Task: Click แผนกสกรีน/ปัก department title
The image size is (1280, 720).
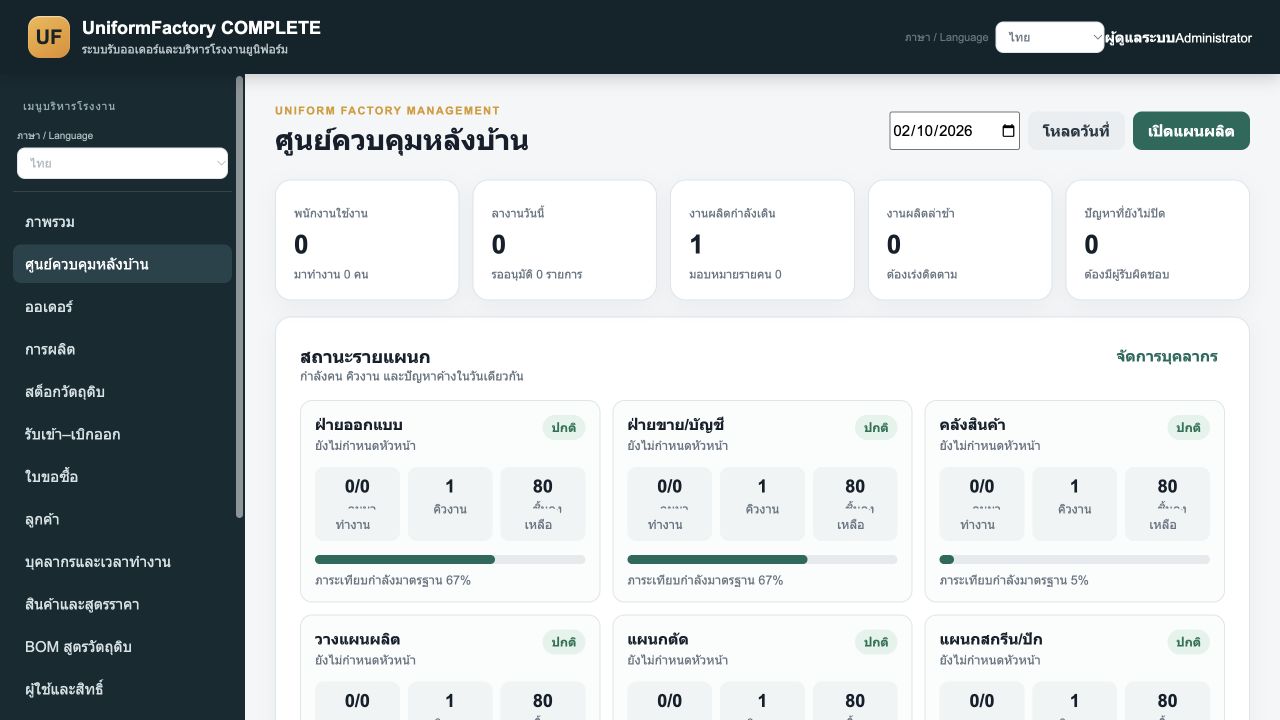Action: (991, 639)
